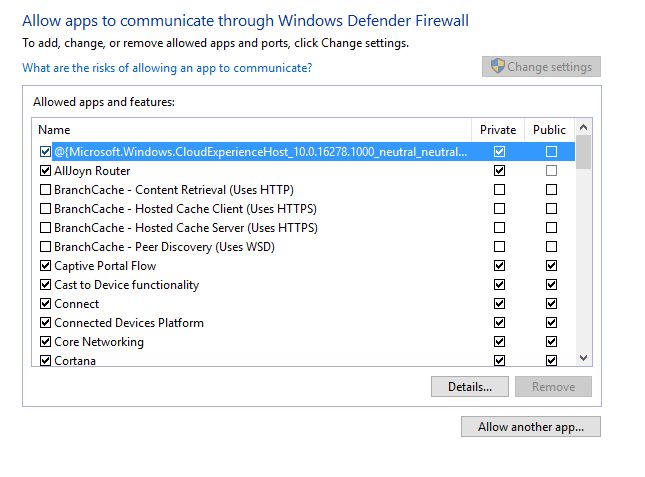Select the Core Networking row
This screenshot has width=645, height=477.
pos(99,341)
